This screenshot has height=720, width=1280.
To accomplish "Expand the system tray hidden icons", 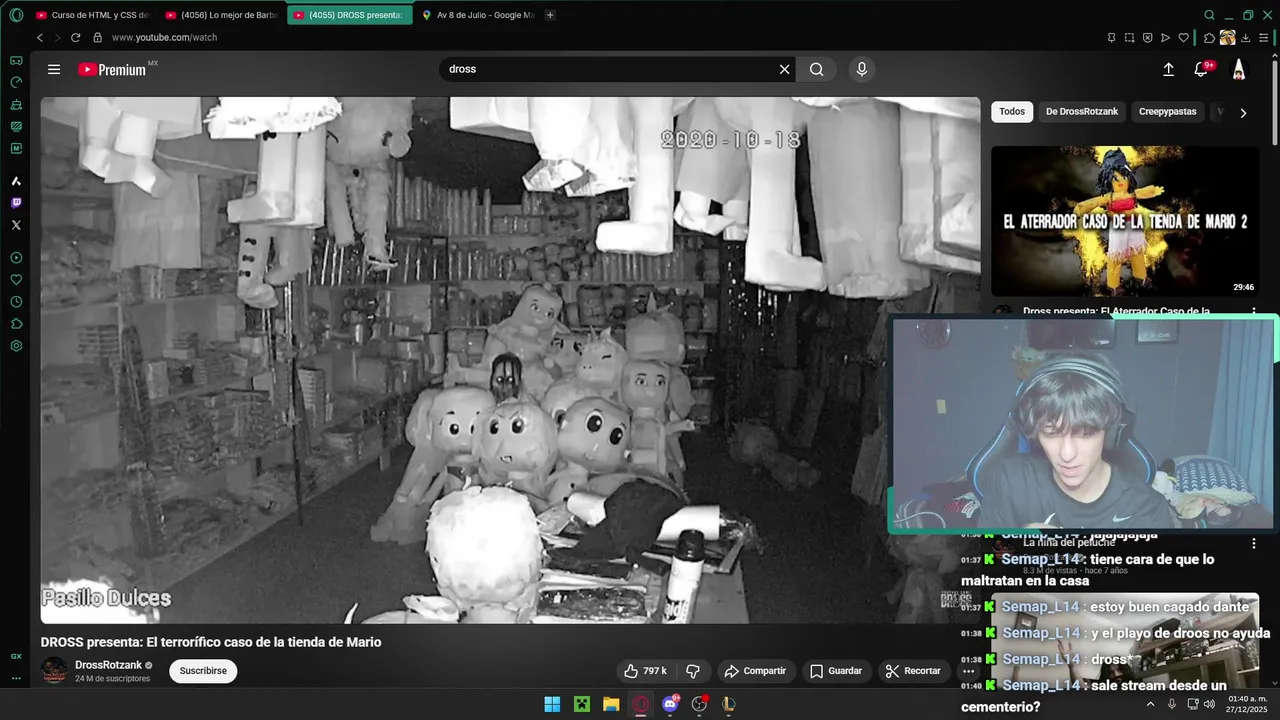I will click(1150, 704).
